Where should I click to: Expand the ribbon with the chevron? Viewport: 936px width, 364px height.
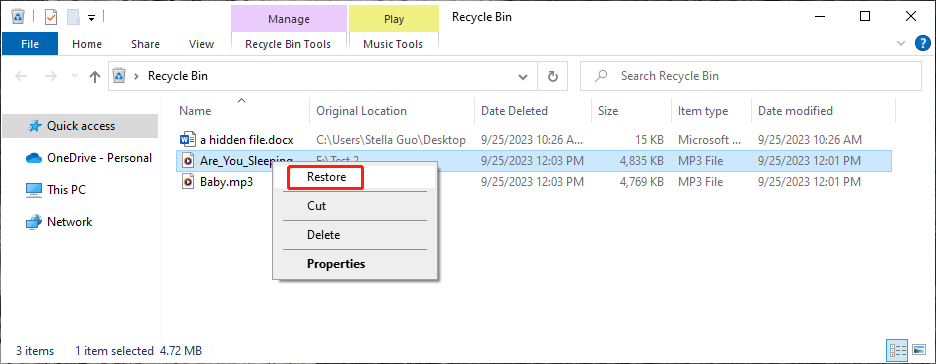901,43
